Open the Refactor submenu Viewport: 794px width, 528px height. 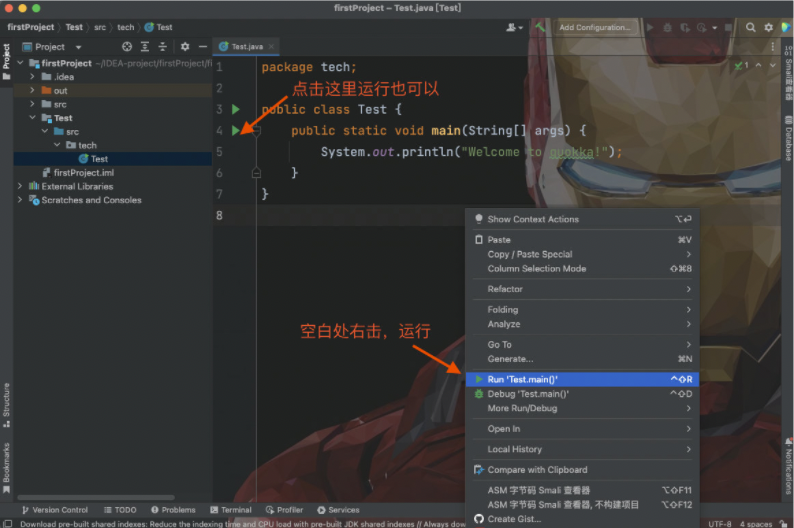pyautogui.click(x=582, y=289)
